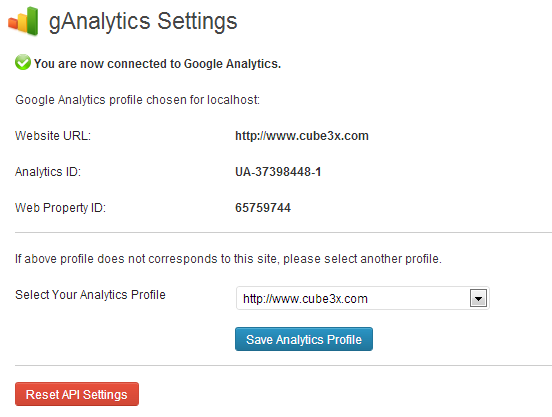Click the Analytics ID label
552x417 pixels.
pos(48,172)
